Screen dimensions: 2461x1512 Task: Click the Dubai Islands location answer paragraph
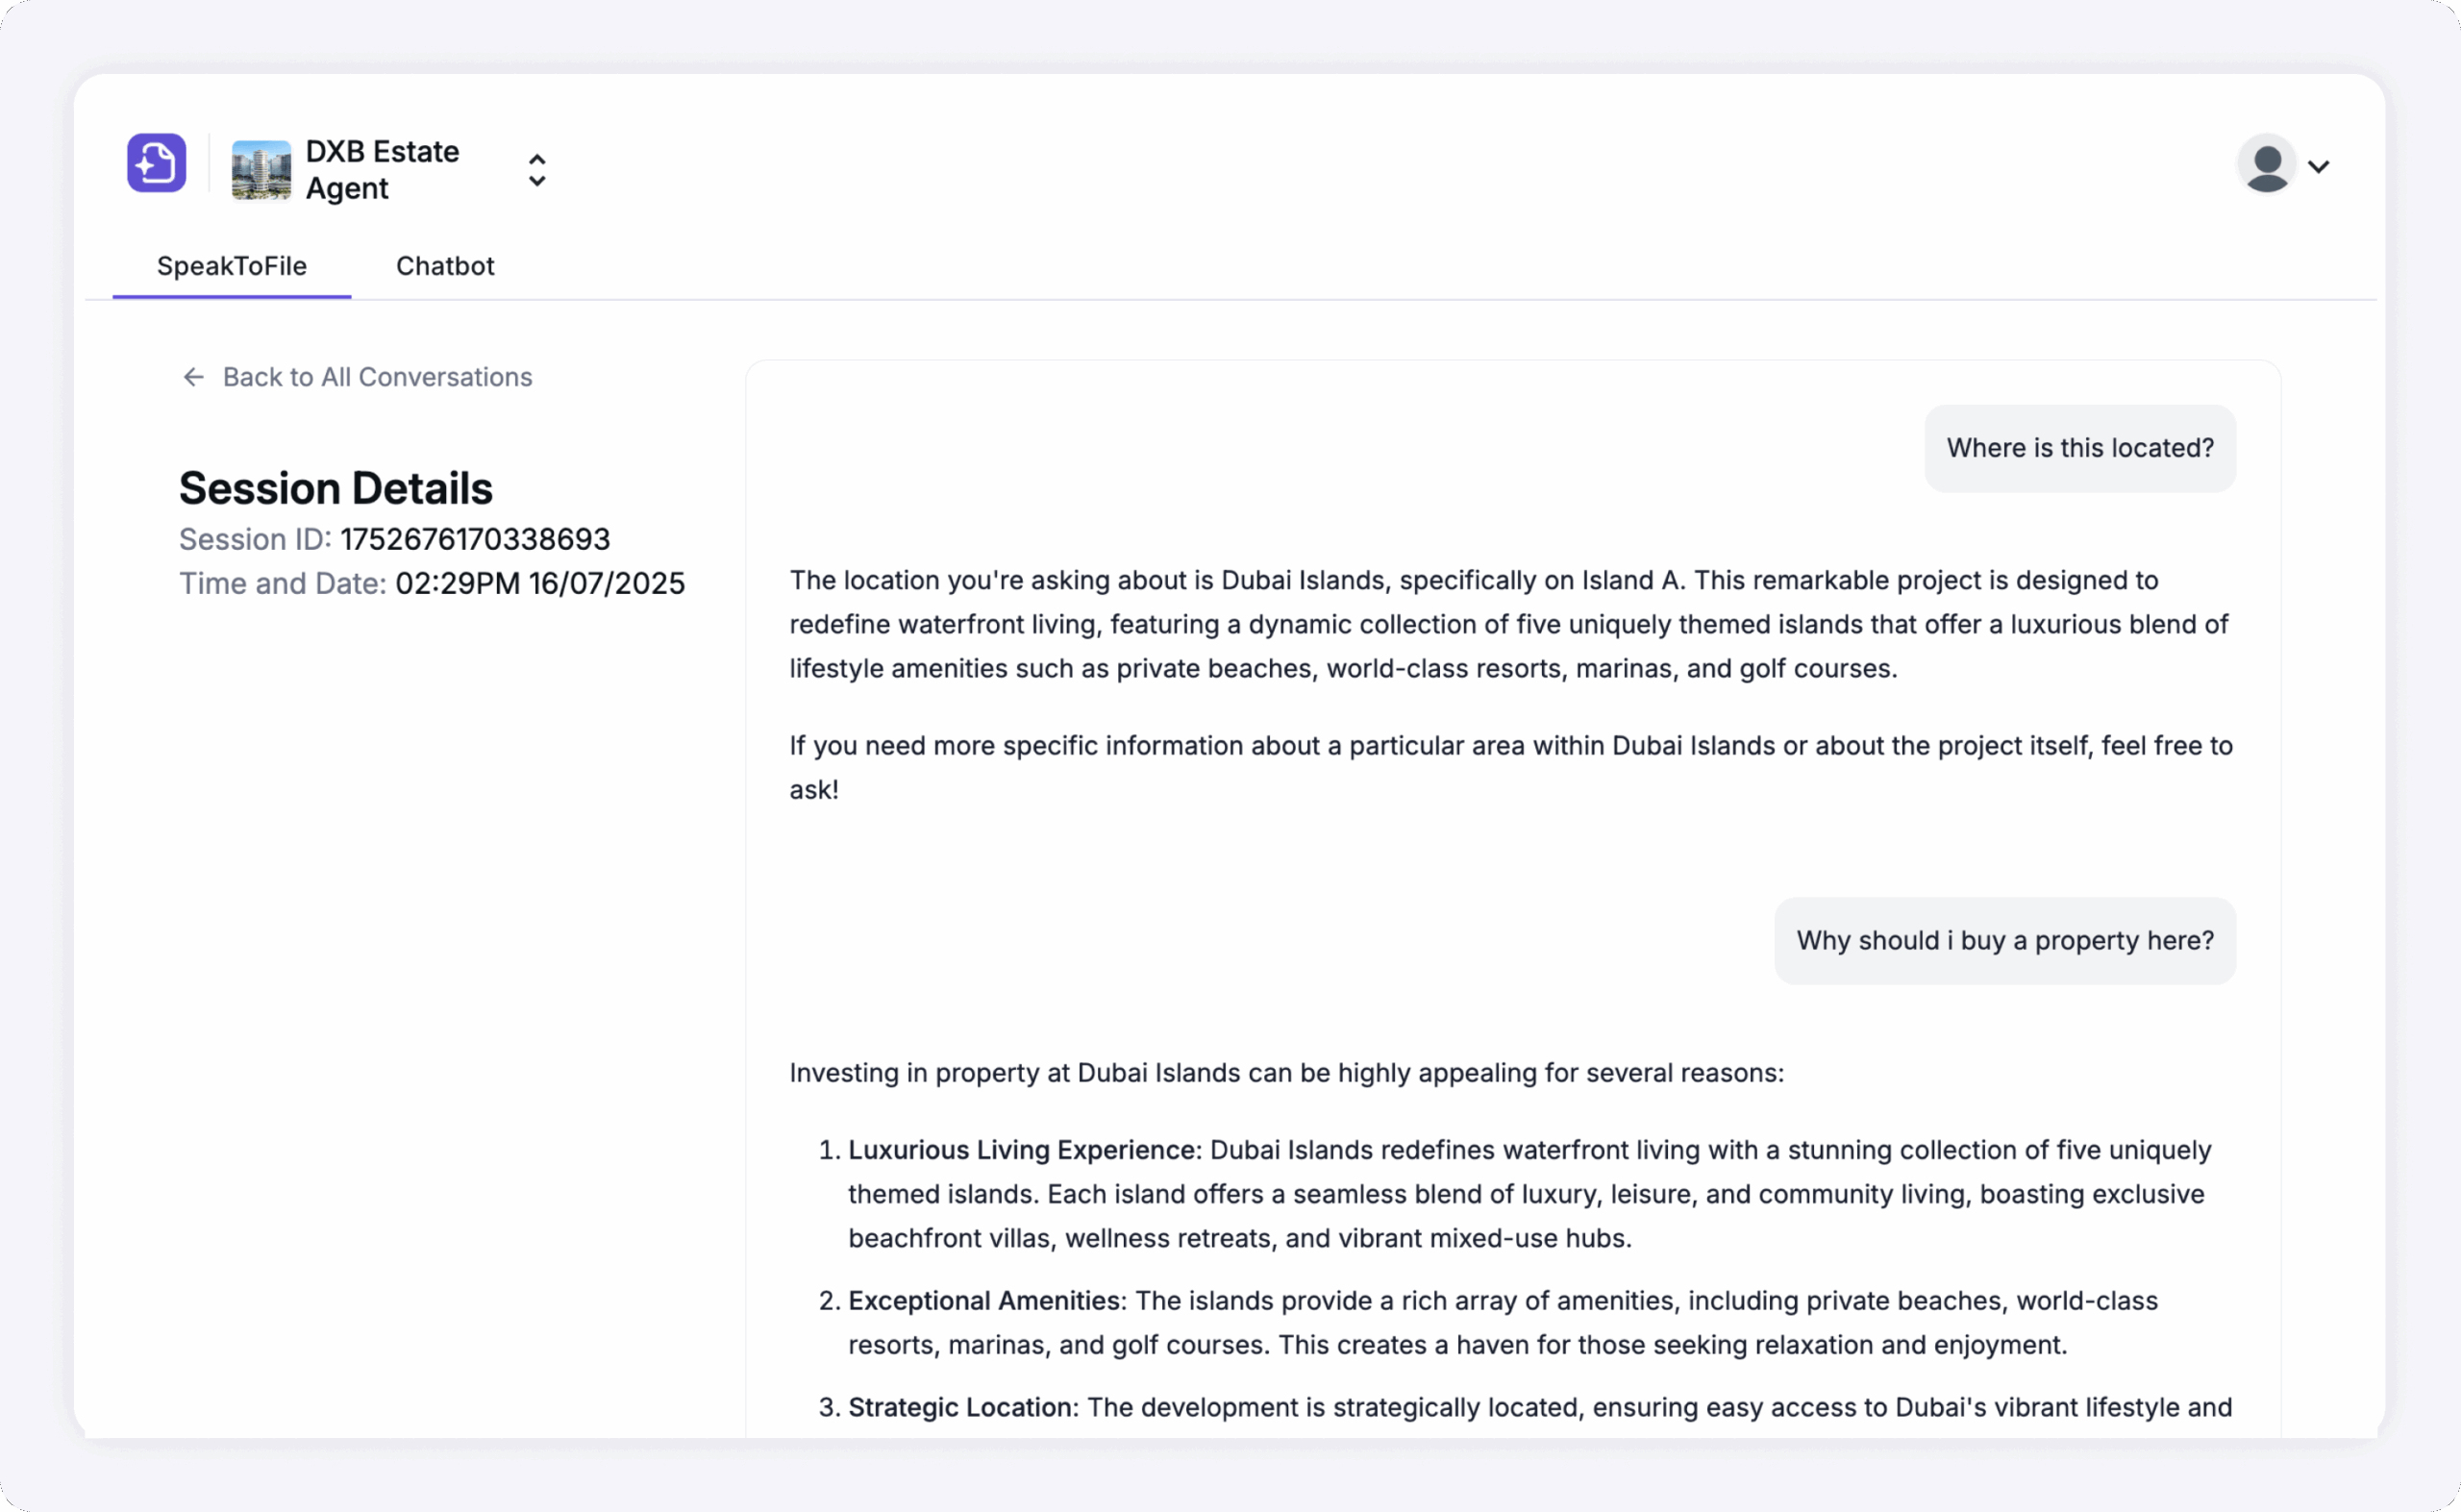1510,624
